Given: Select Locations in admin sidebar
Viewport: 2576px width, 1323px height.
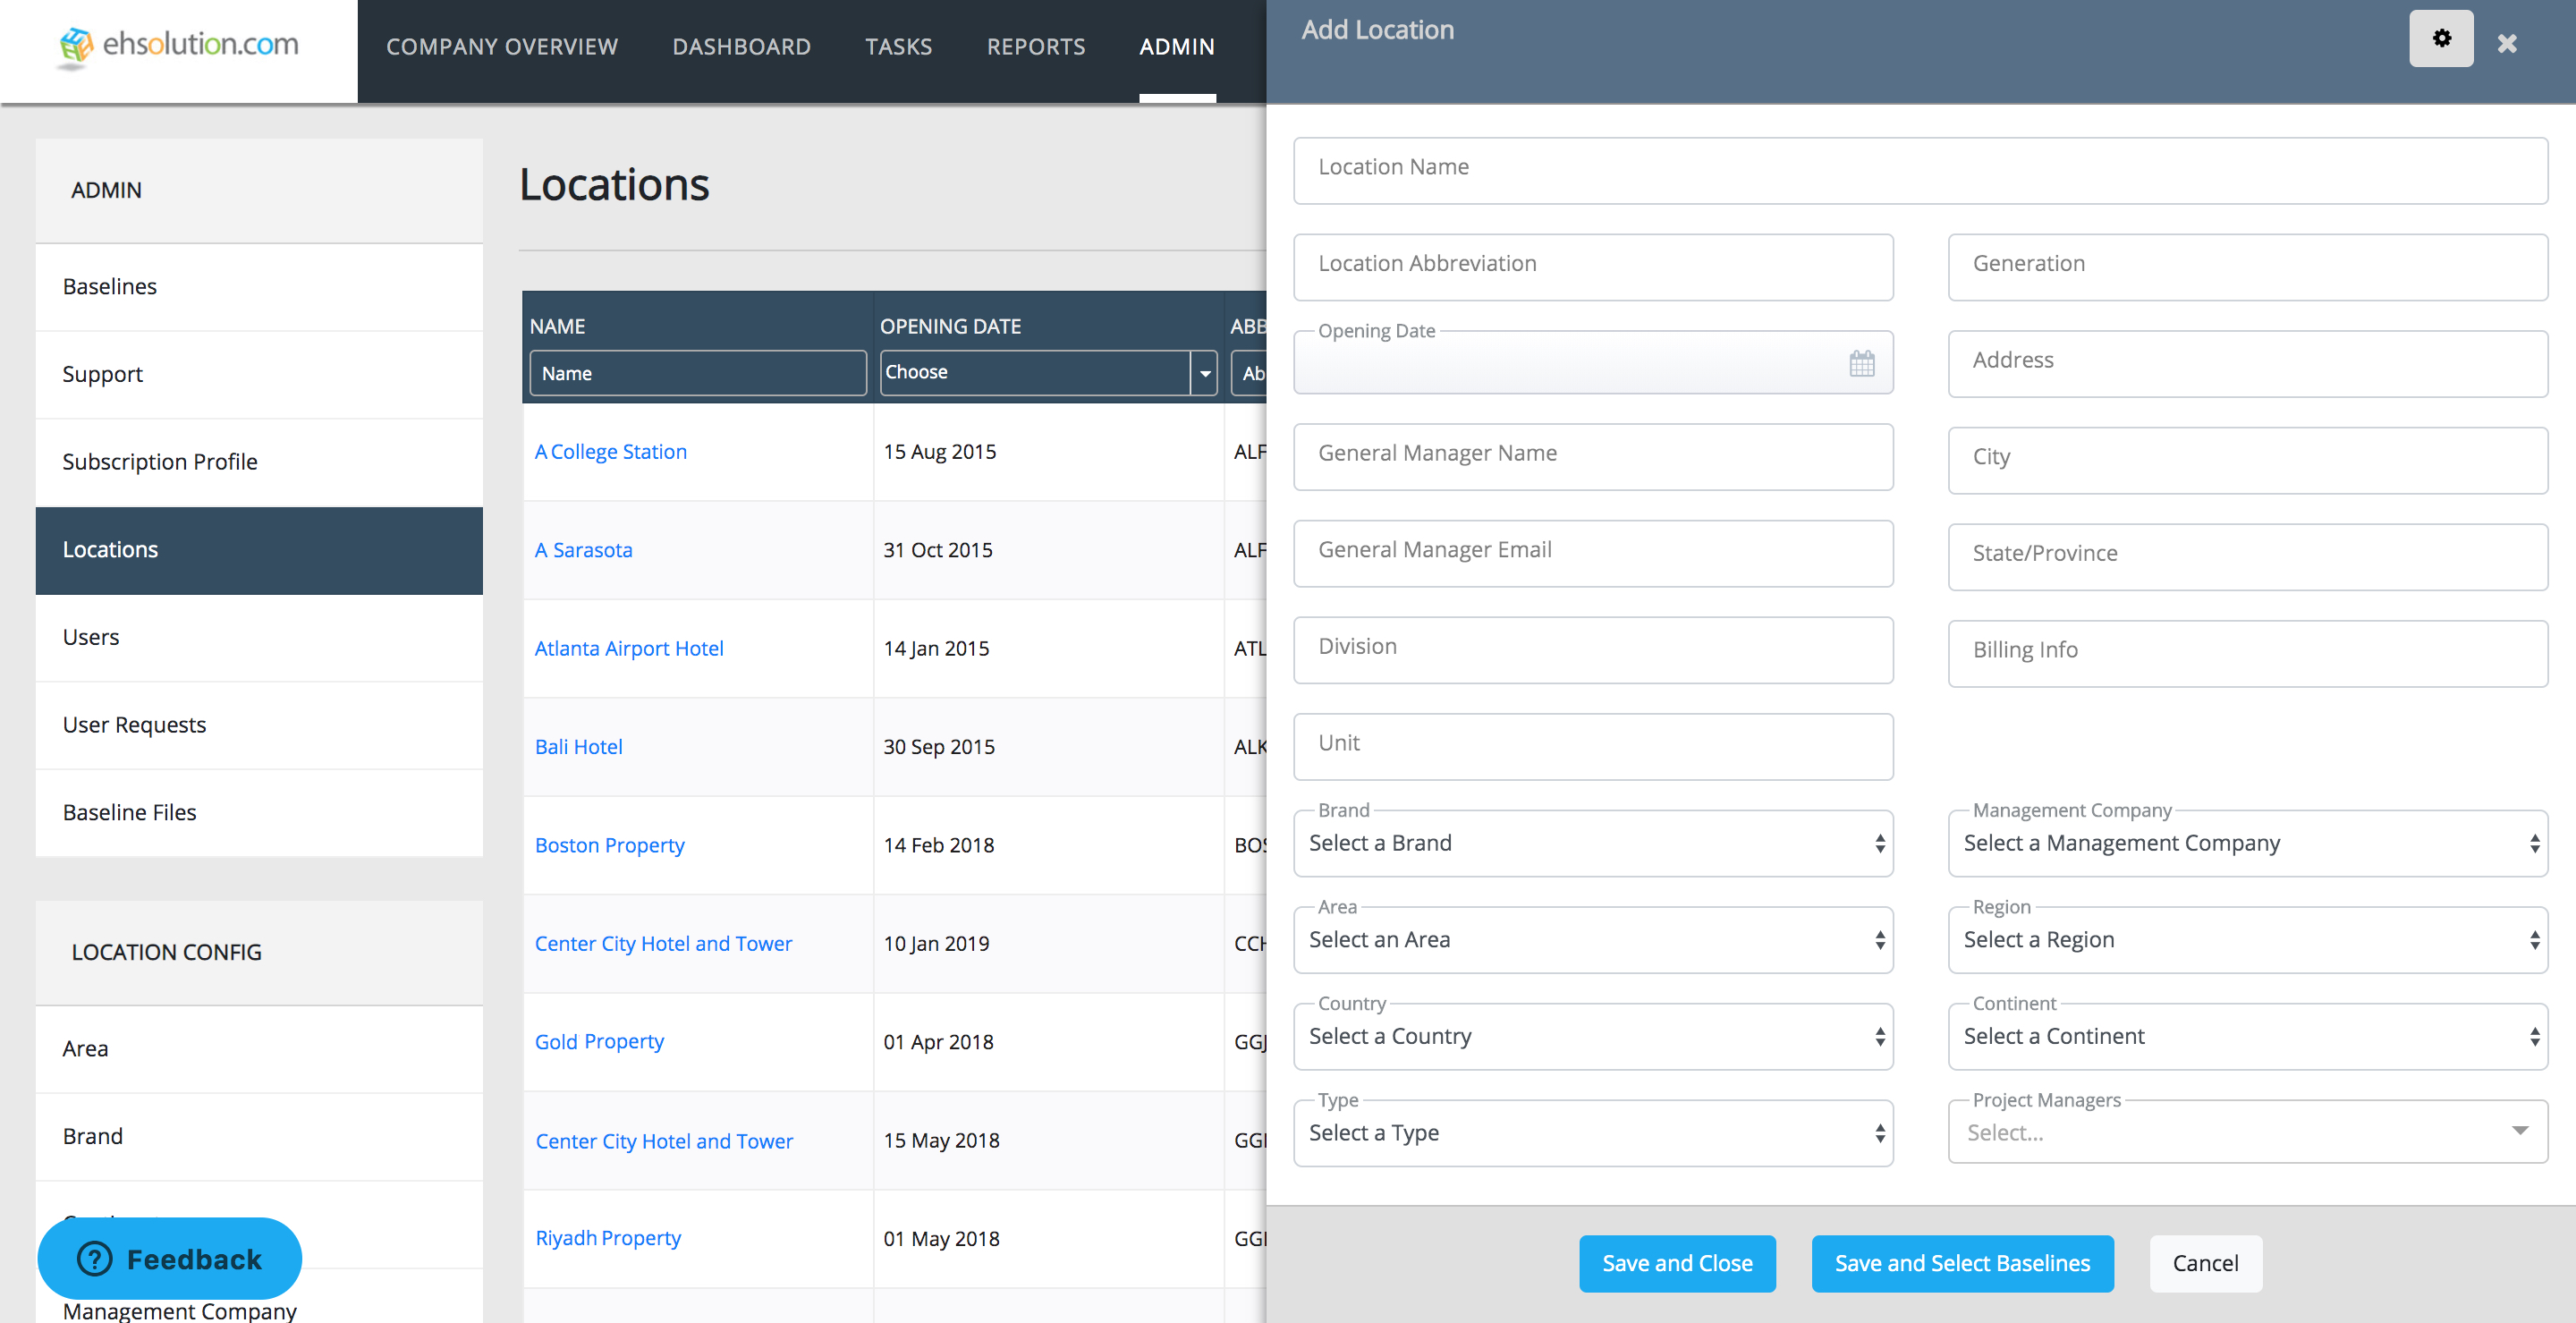Looking at the screenshot, I should click(x=259, y=550).
